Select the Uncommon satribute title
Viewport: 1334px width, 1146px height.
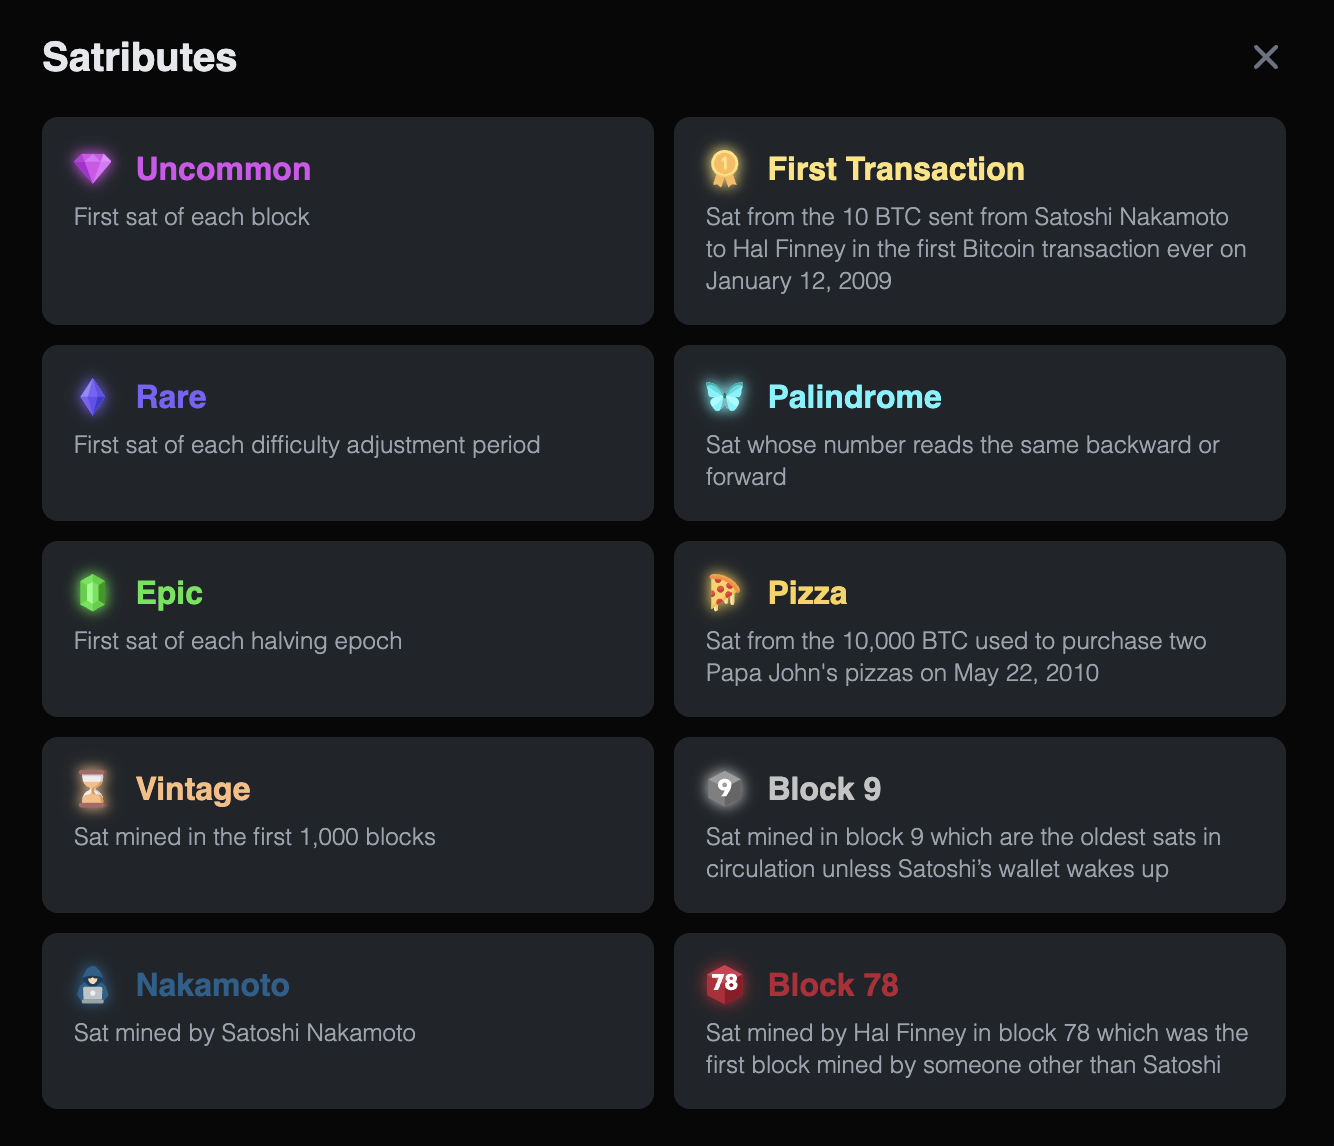pos(223,169)
